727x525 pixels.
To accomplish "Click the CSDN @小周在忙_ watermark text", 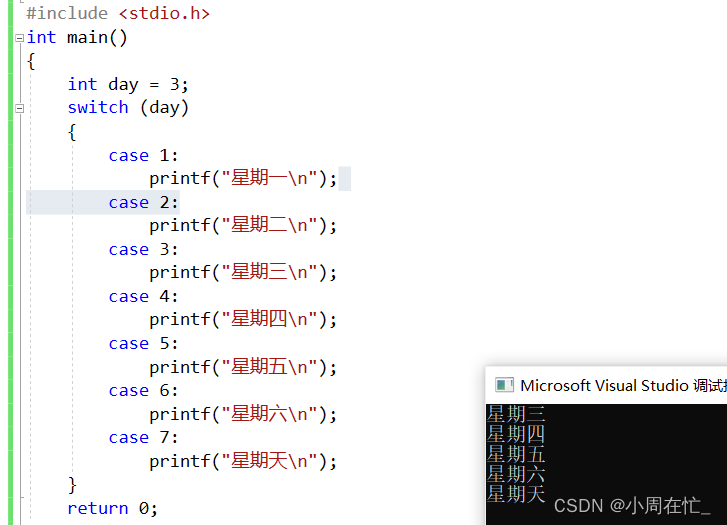I will (x=631, y=506).
